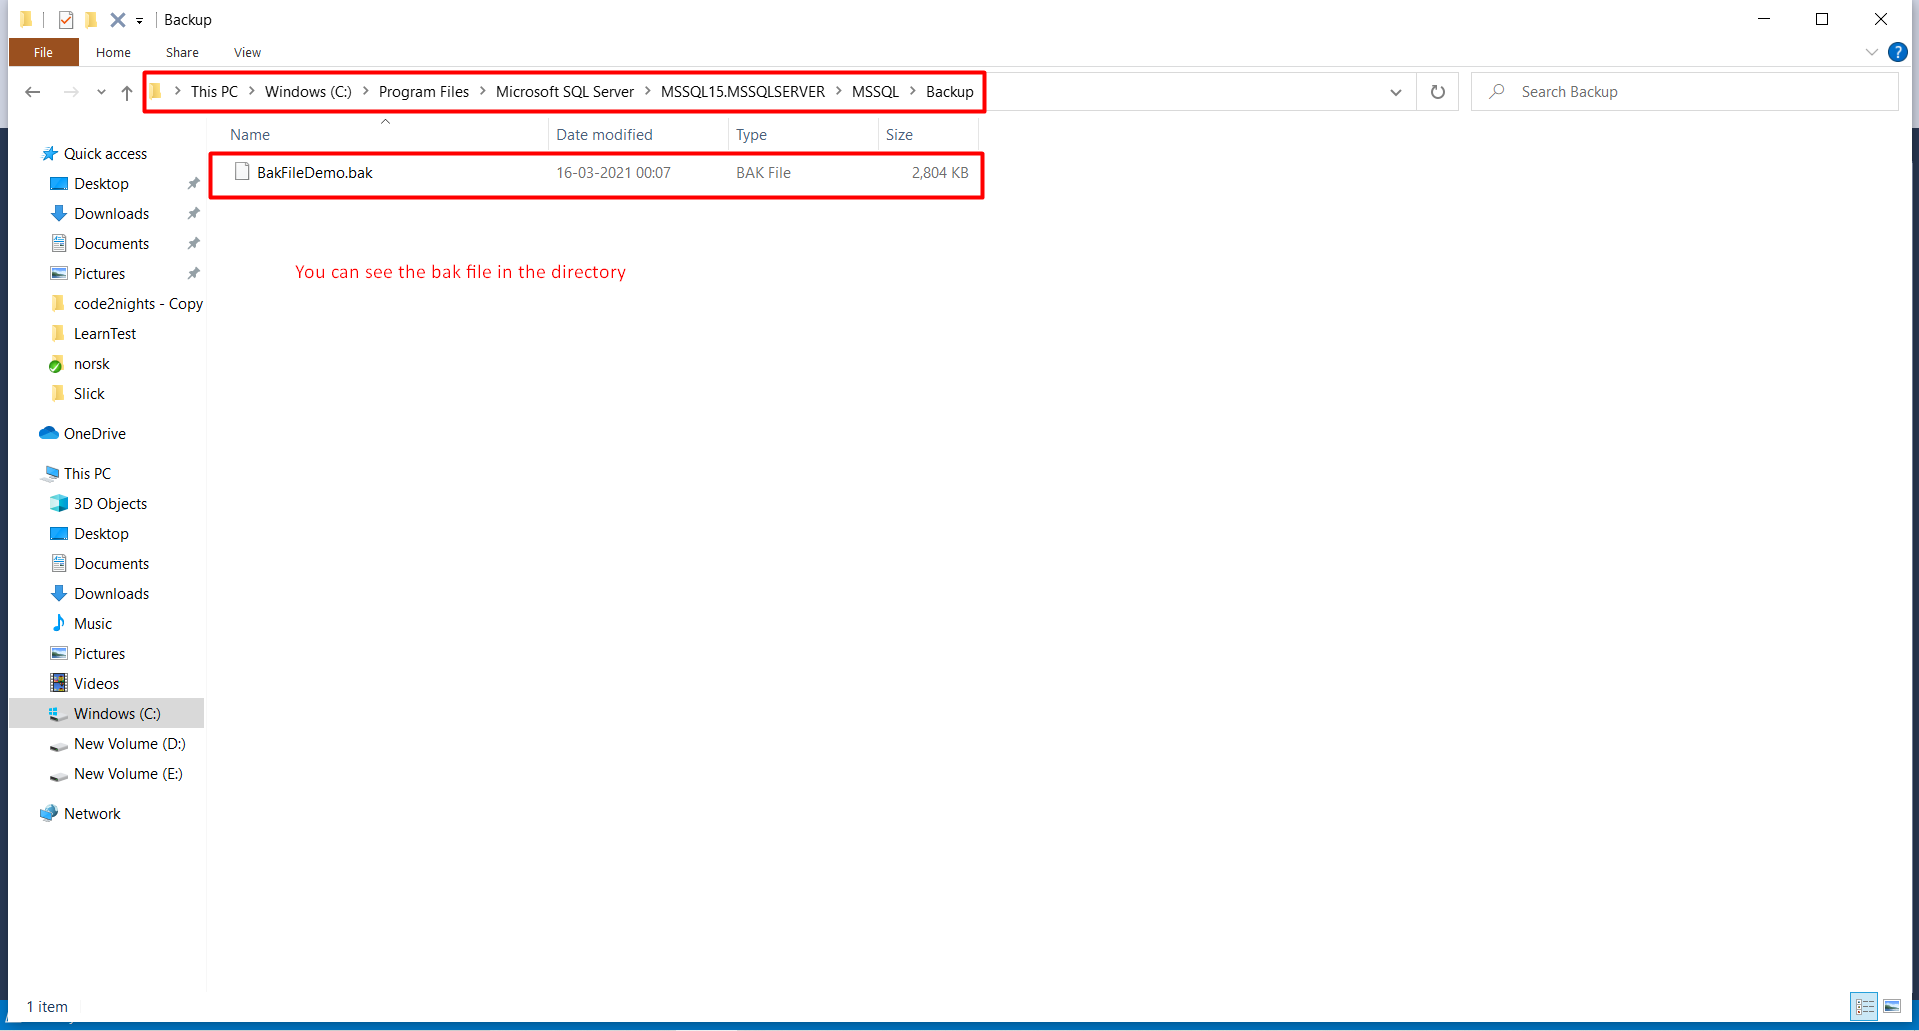Jump to This PC in breadcrumb
Viewport: 1919px width, 1031px height.
[x=214, y=92]
